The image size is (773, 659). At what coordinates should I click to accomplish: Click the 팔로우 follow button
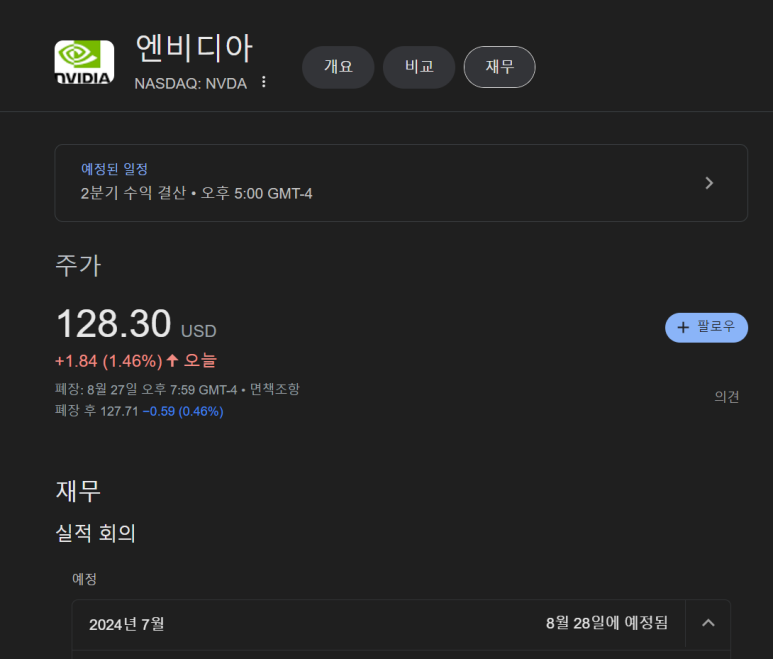click(x=706, y=327)
